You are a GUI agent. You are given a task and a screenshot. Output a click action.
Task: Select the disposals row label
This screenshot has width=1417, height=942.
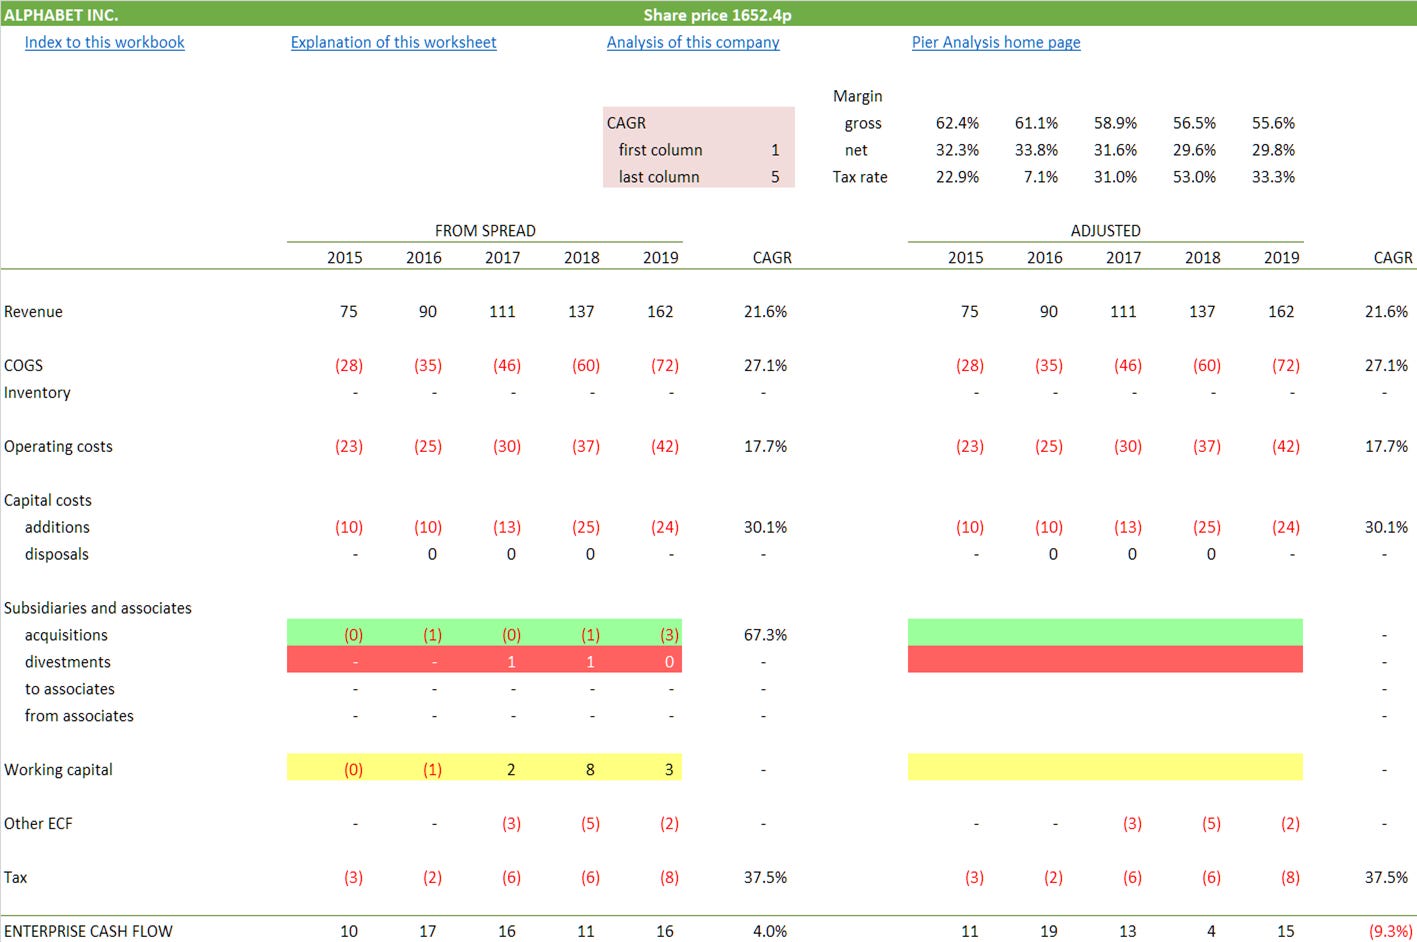coord(56,554)
